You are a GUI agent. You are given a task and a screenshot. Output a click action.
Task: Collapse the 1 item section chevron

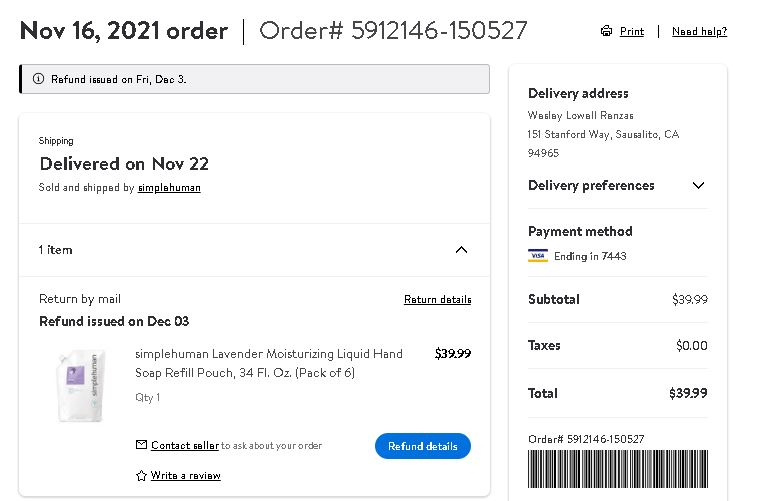coord(461,250)
